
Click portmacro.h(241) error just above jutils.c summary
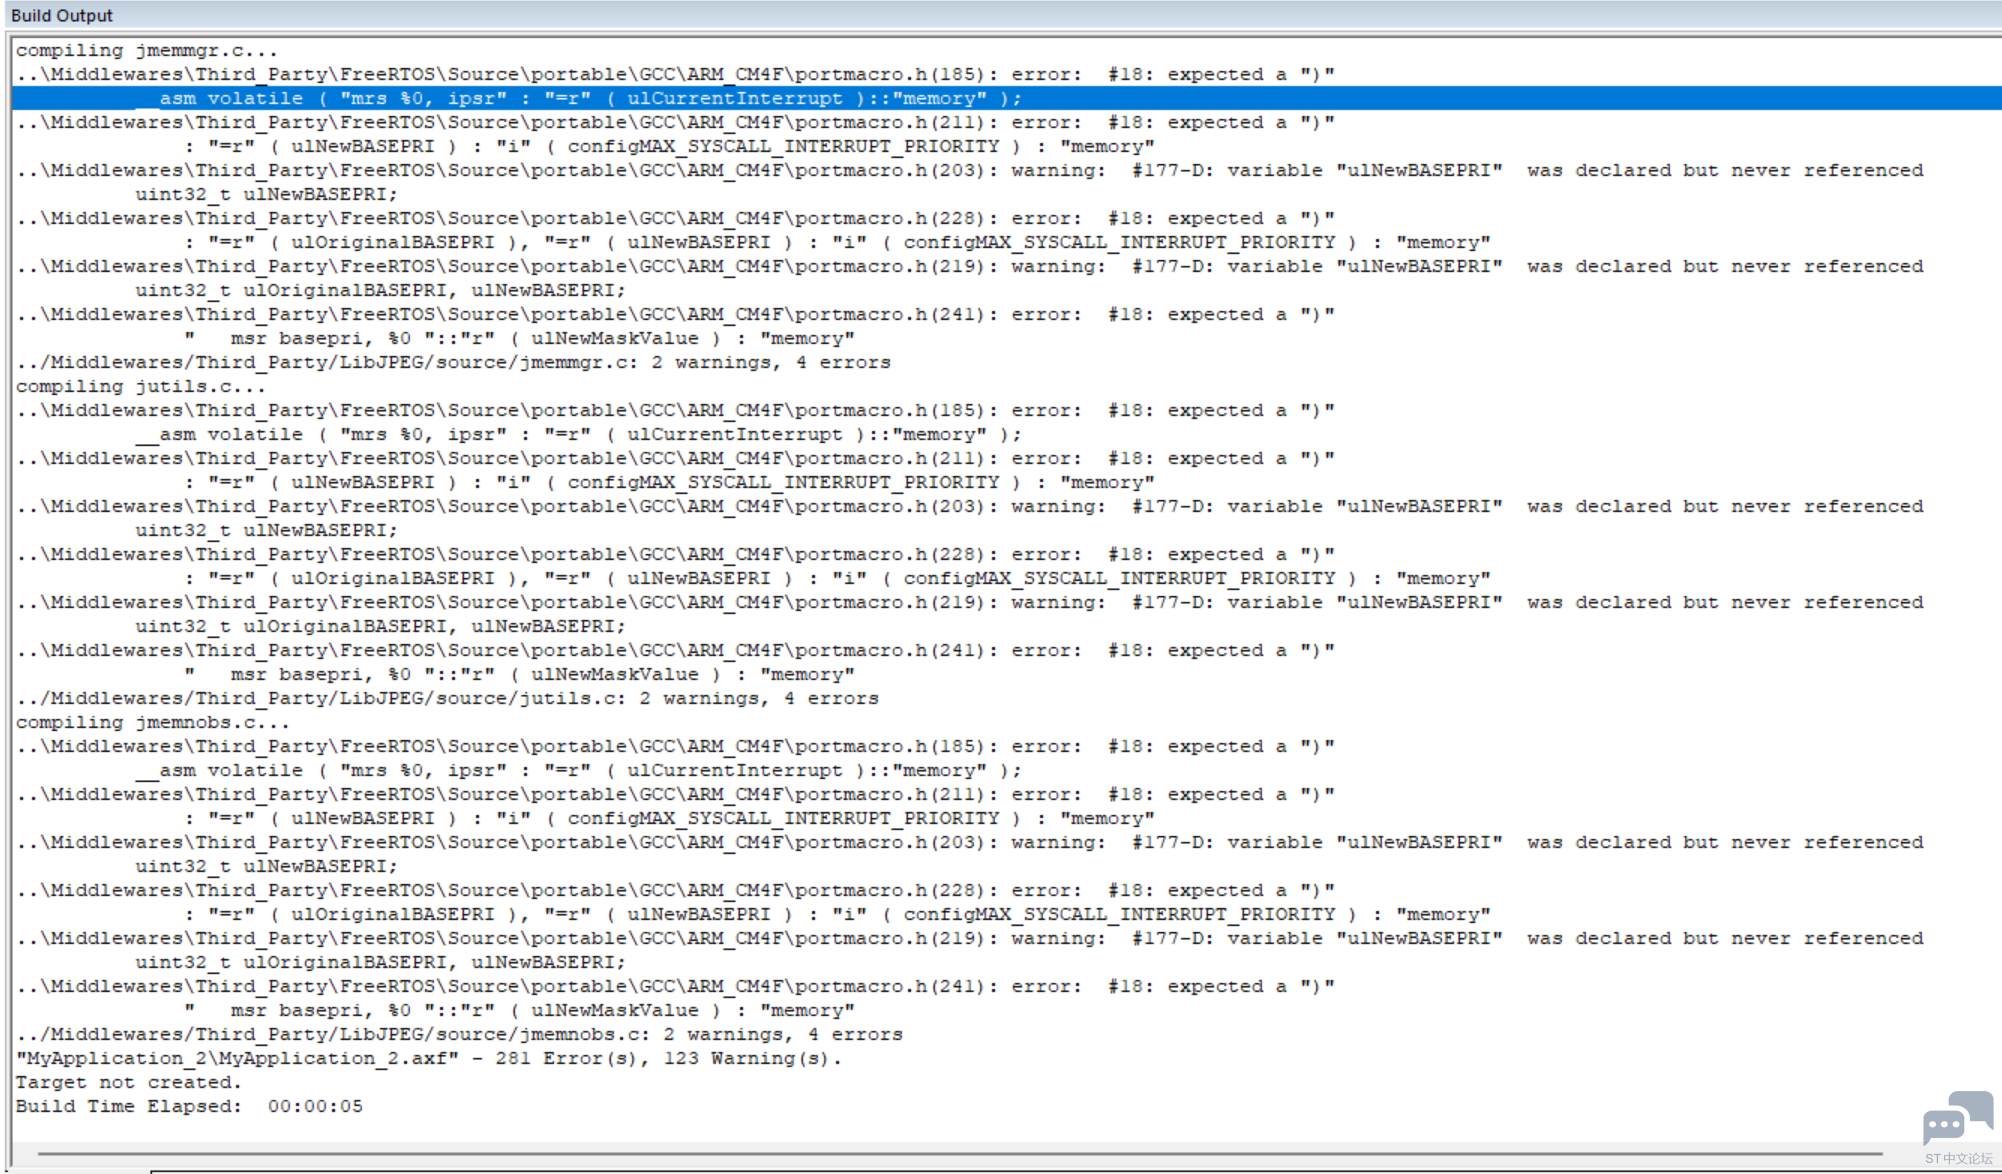(x=675, y=650)
